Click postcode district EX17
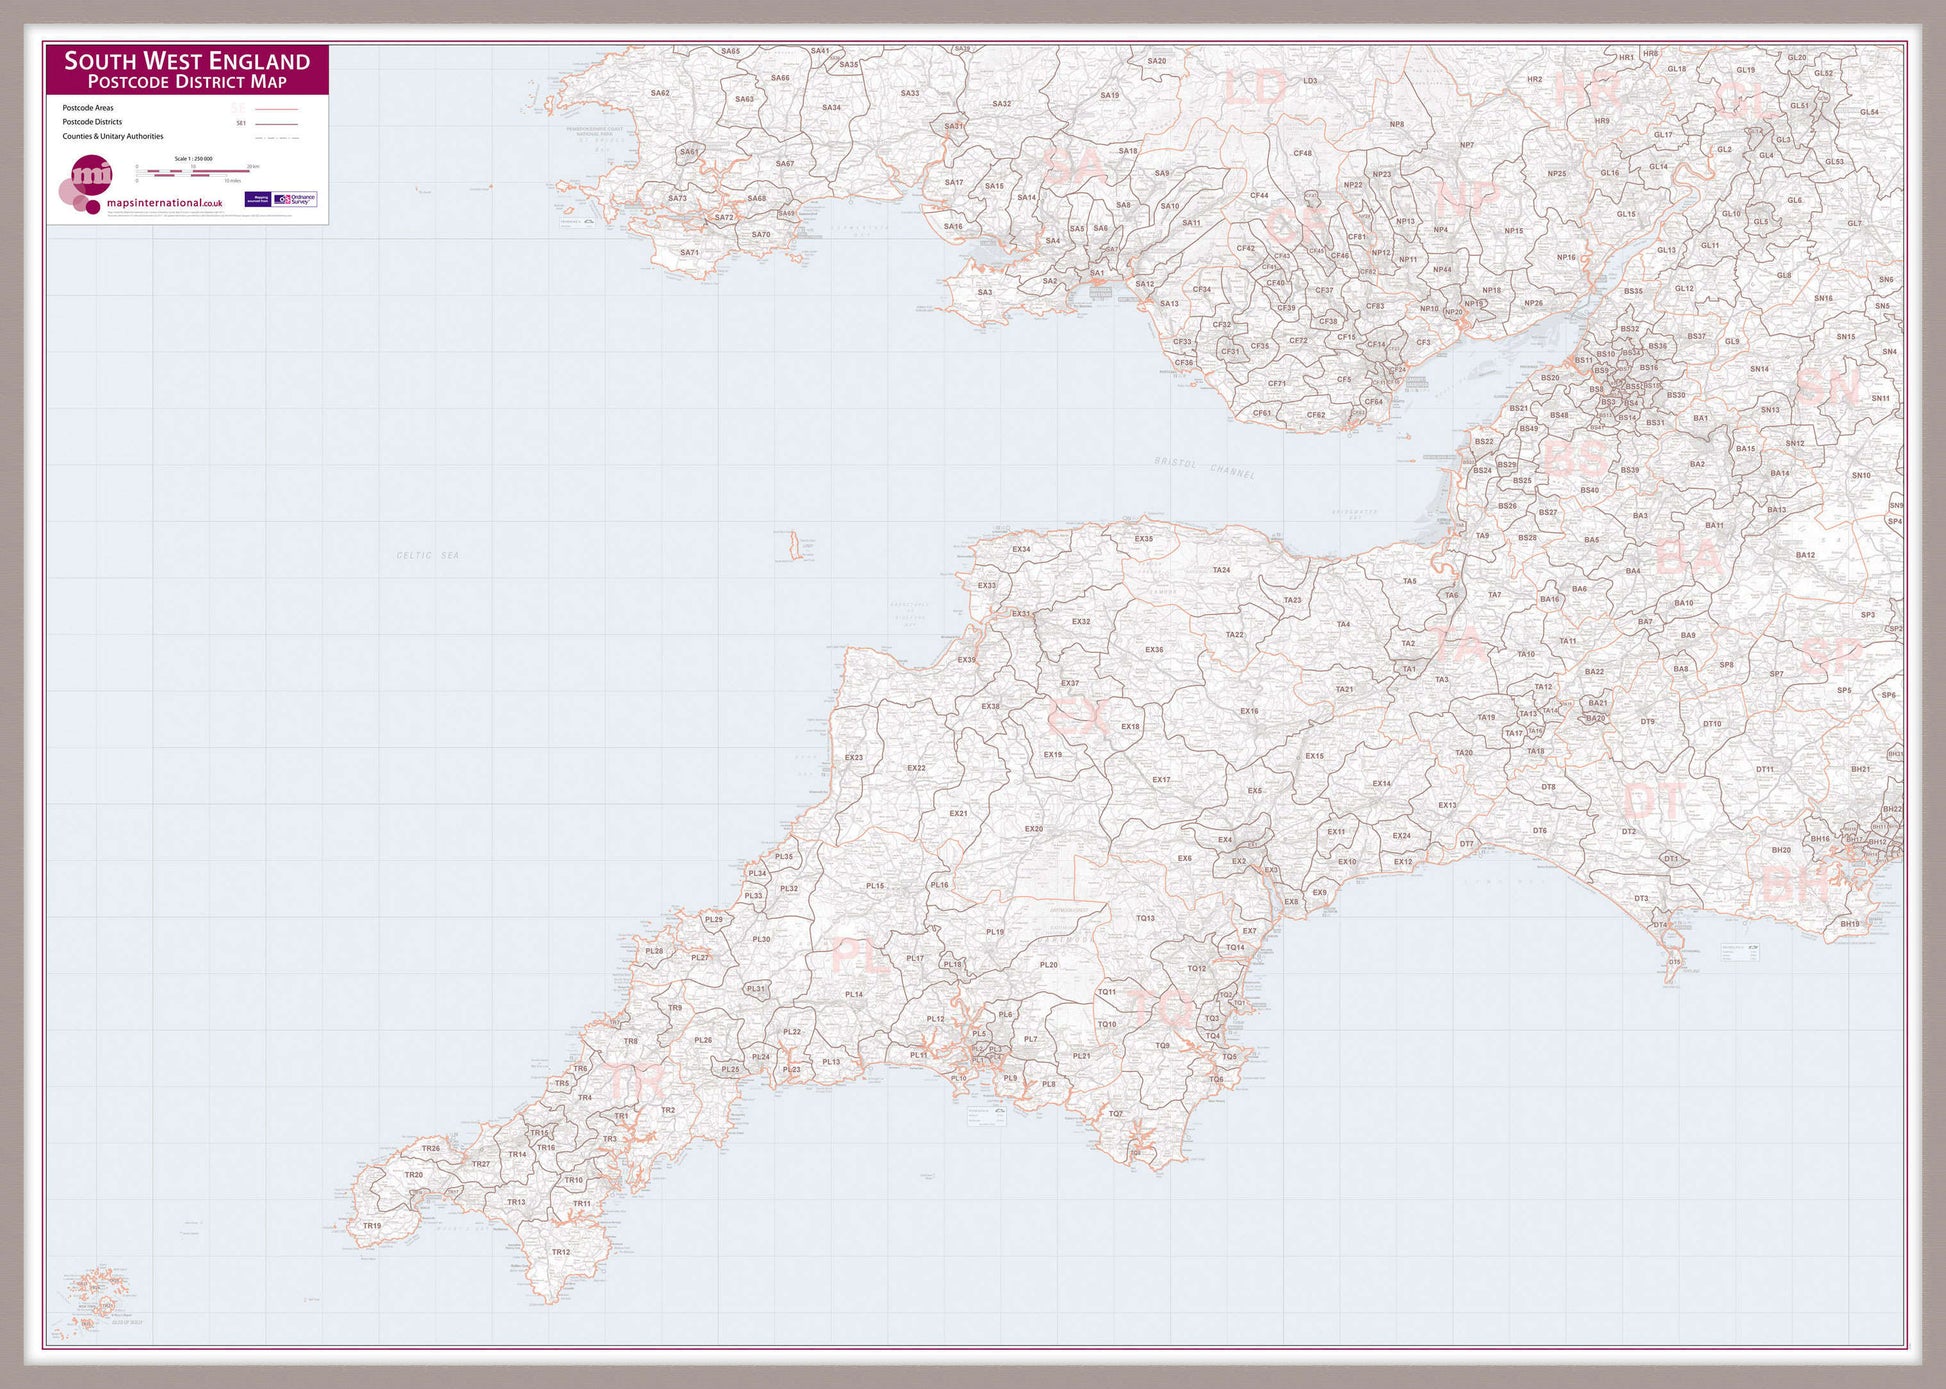This screenshot has height=1389, width=1946. pos(1160,780)
